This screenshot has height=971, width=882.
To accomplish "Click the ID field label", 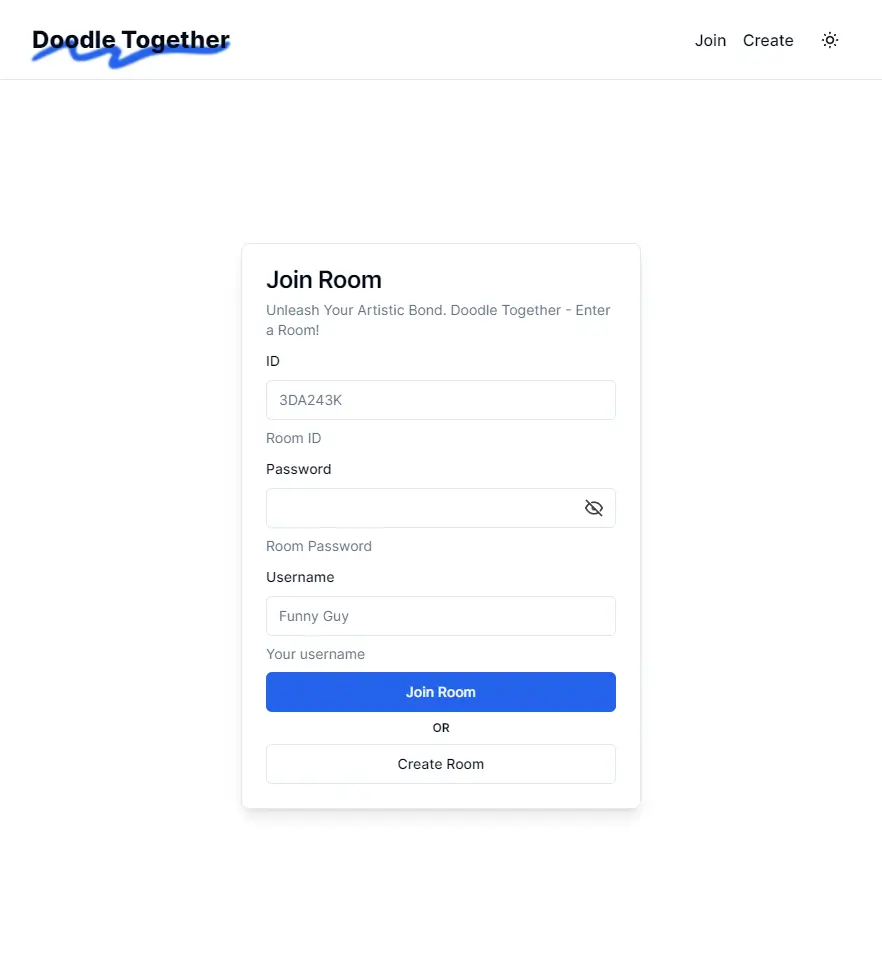I will 273,361.
